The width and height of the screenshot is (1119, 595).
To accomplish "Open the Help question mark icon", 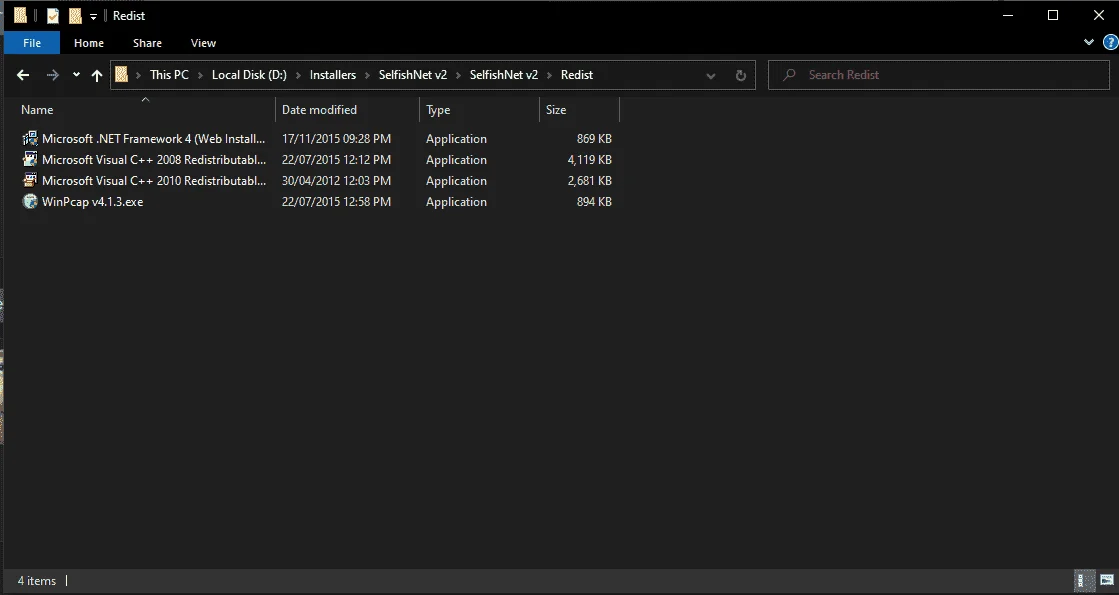I will (x=1110, y=43).
